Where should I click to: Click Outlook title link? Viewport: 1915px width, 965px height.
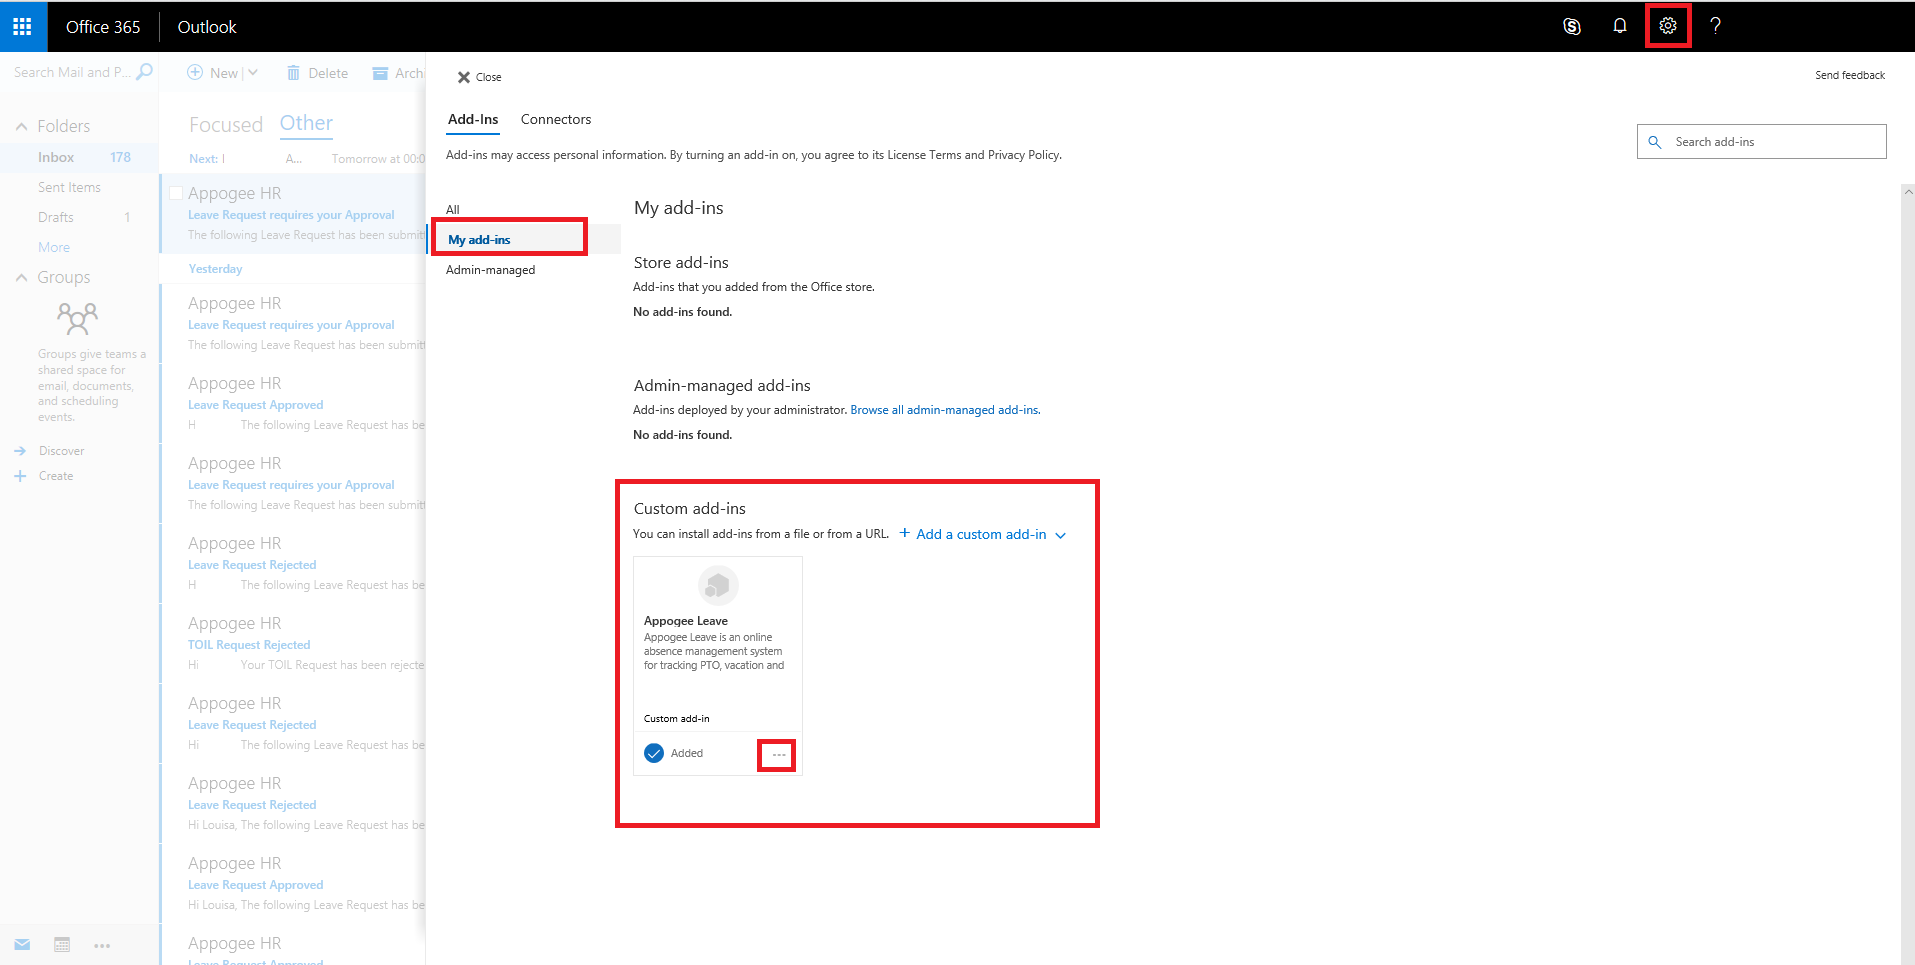[207, 27]
